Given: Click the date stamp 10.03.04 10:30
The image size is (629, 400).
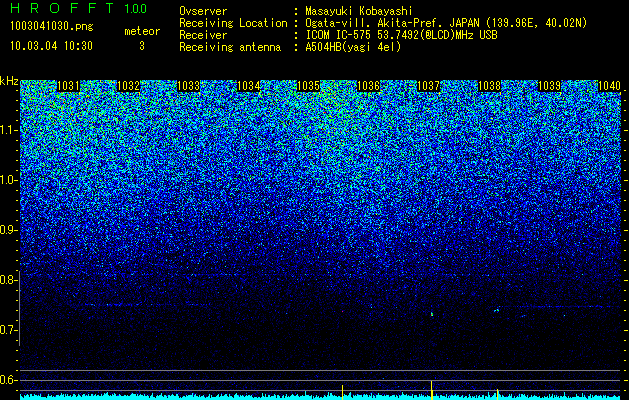Looking at the screenshot, I should click(x=51, y=46).
